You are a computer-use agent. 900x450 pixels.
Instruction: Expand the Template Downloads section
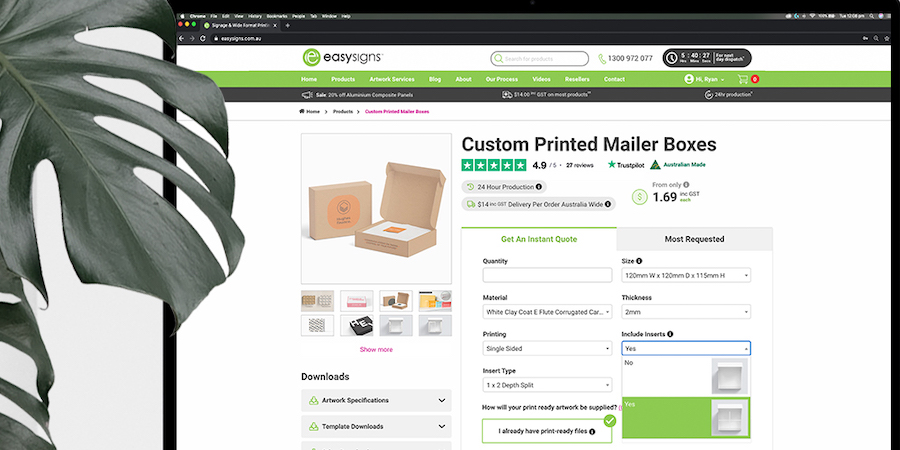click(x=376, y=426)
